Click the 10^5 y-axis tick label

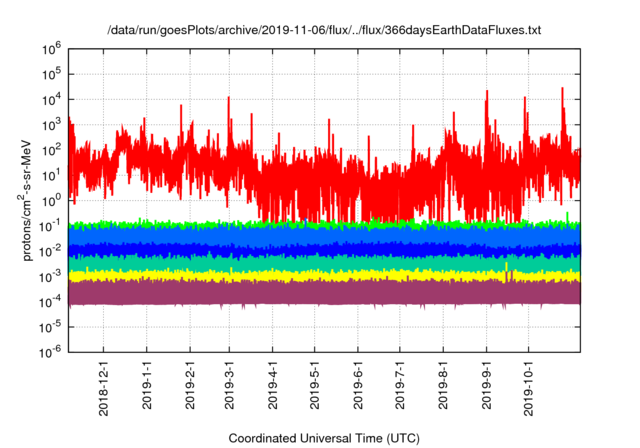51,74
